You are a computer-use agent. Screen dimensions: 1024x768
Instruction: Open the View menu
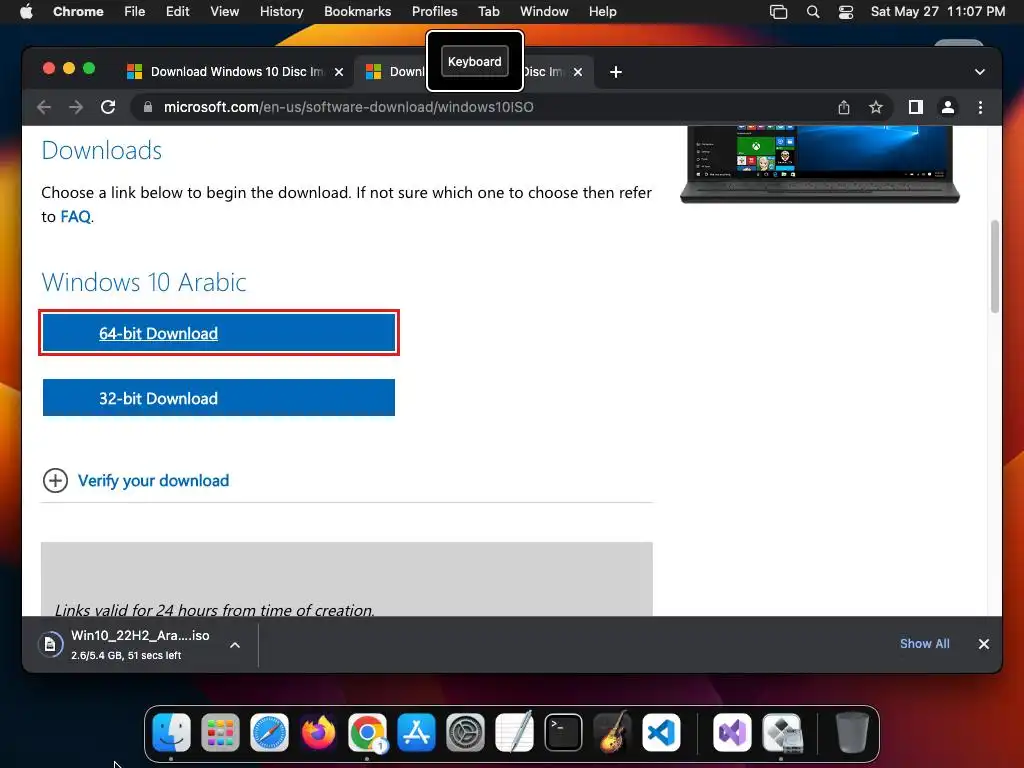click(225, 12)
